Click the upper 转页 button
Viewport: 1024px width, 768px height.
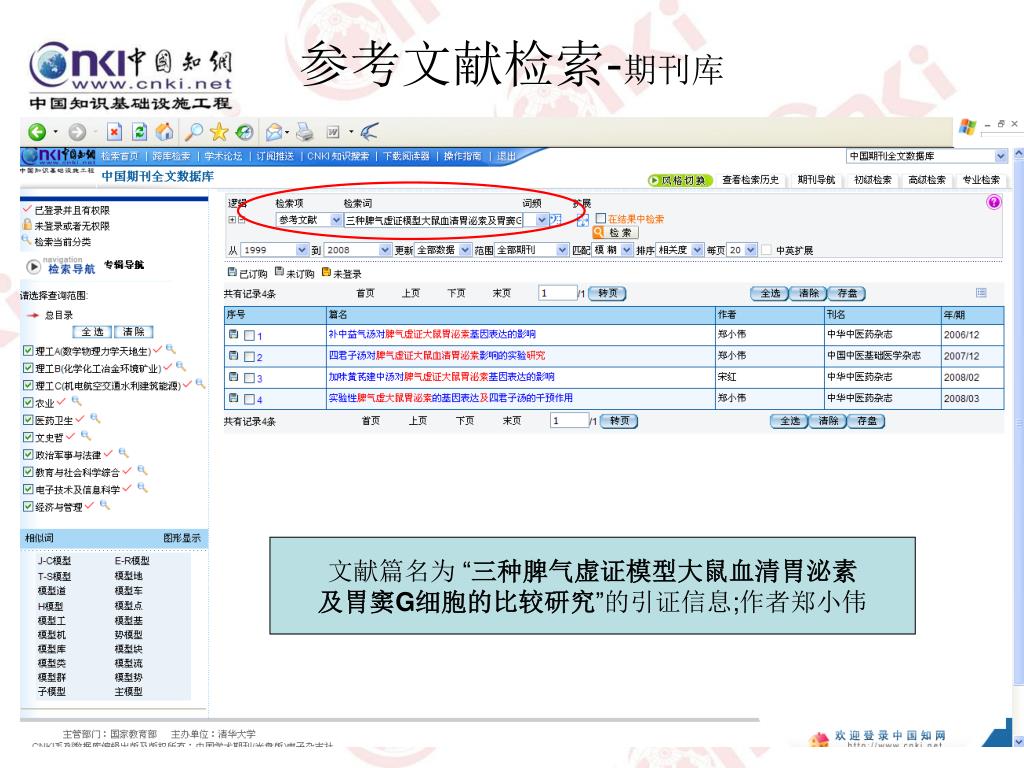coord(607,293)
